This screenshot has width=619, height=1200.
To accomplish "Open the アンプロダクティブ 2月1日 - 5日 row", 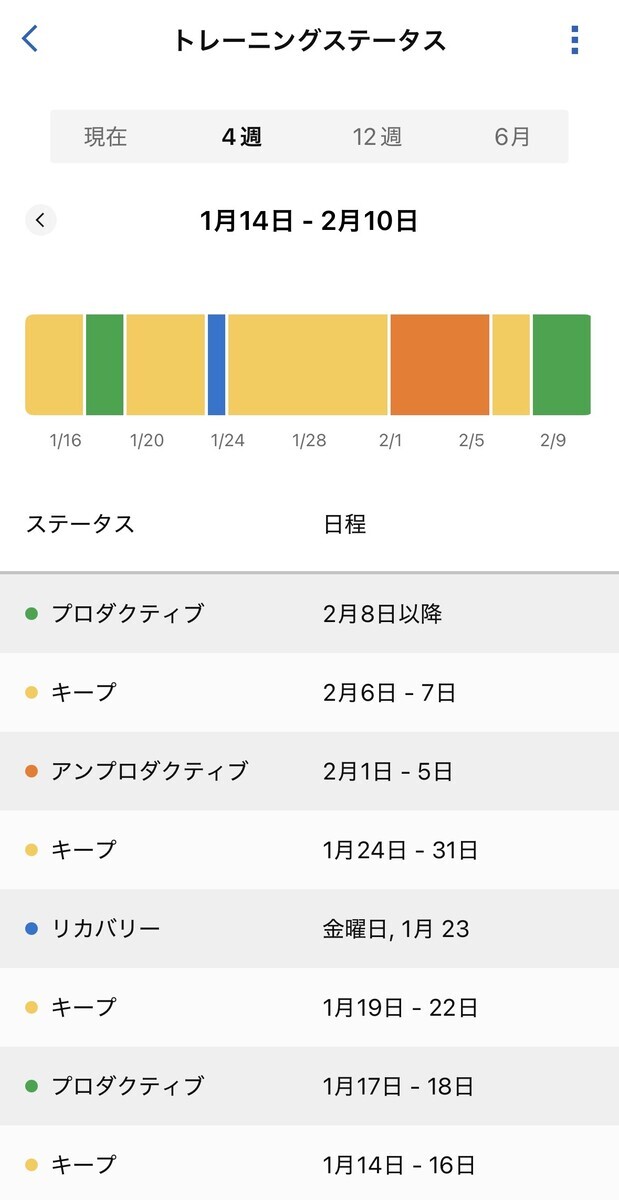I will click(x=309, y=771).
